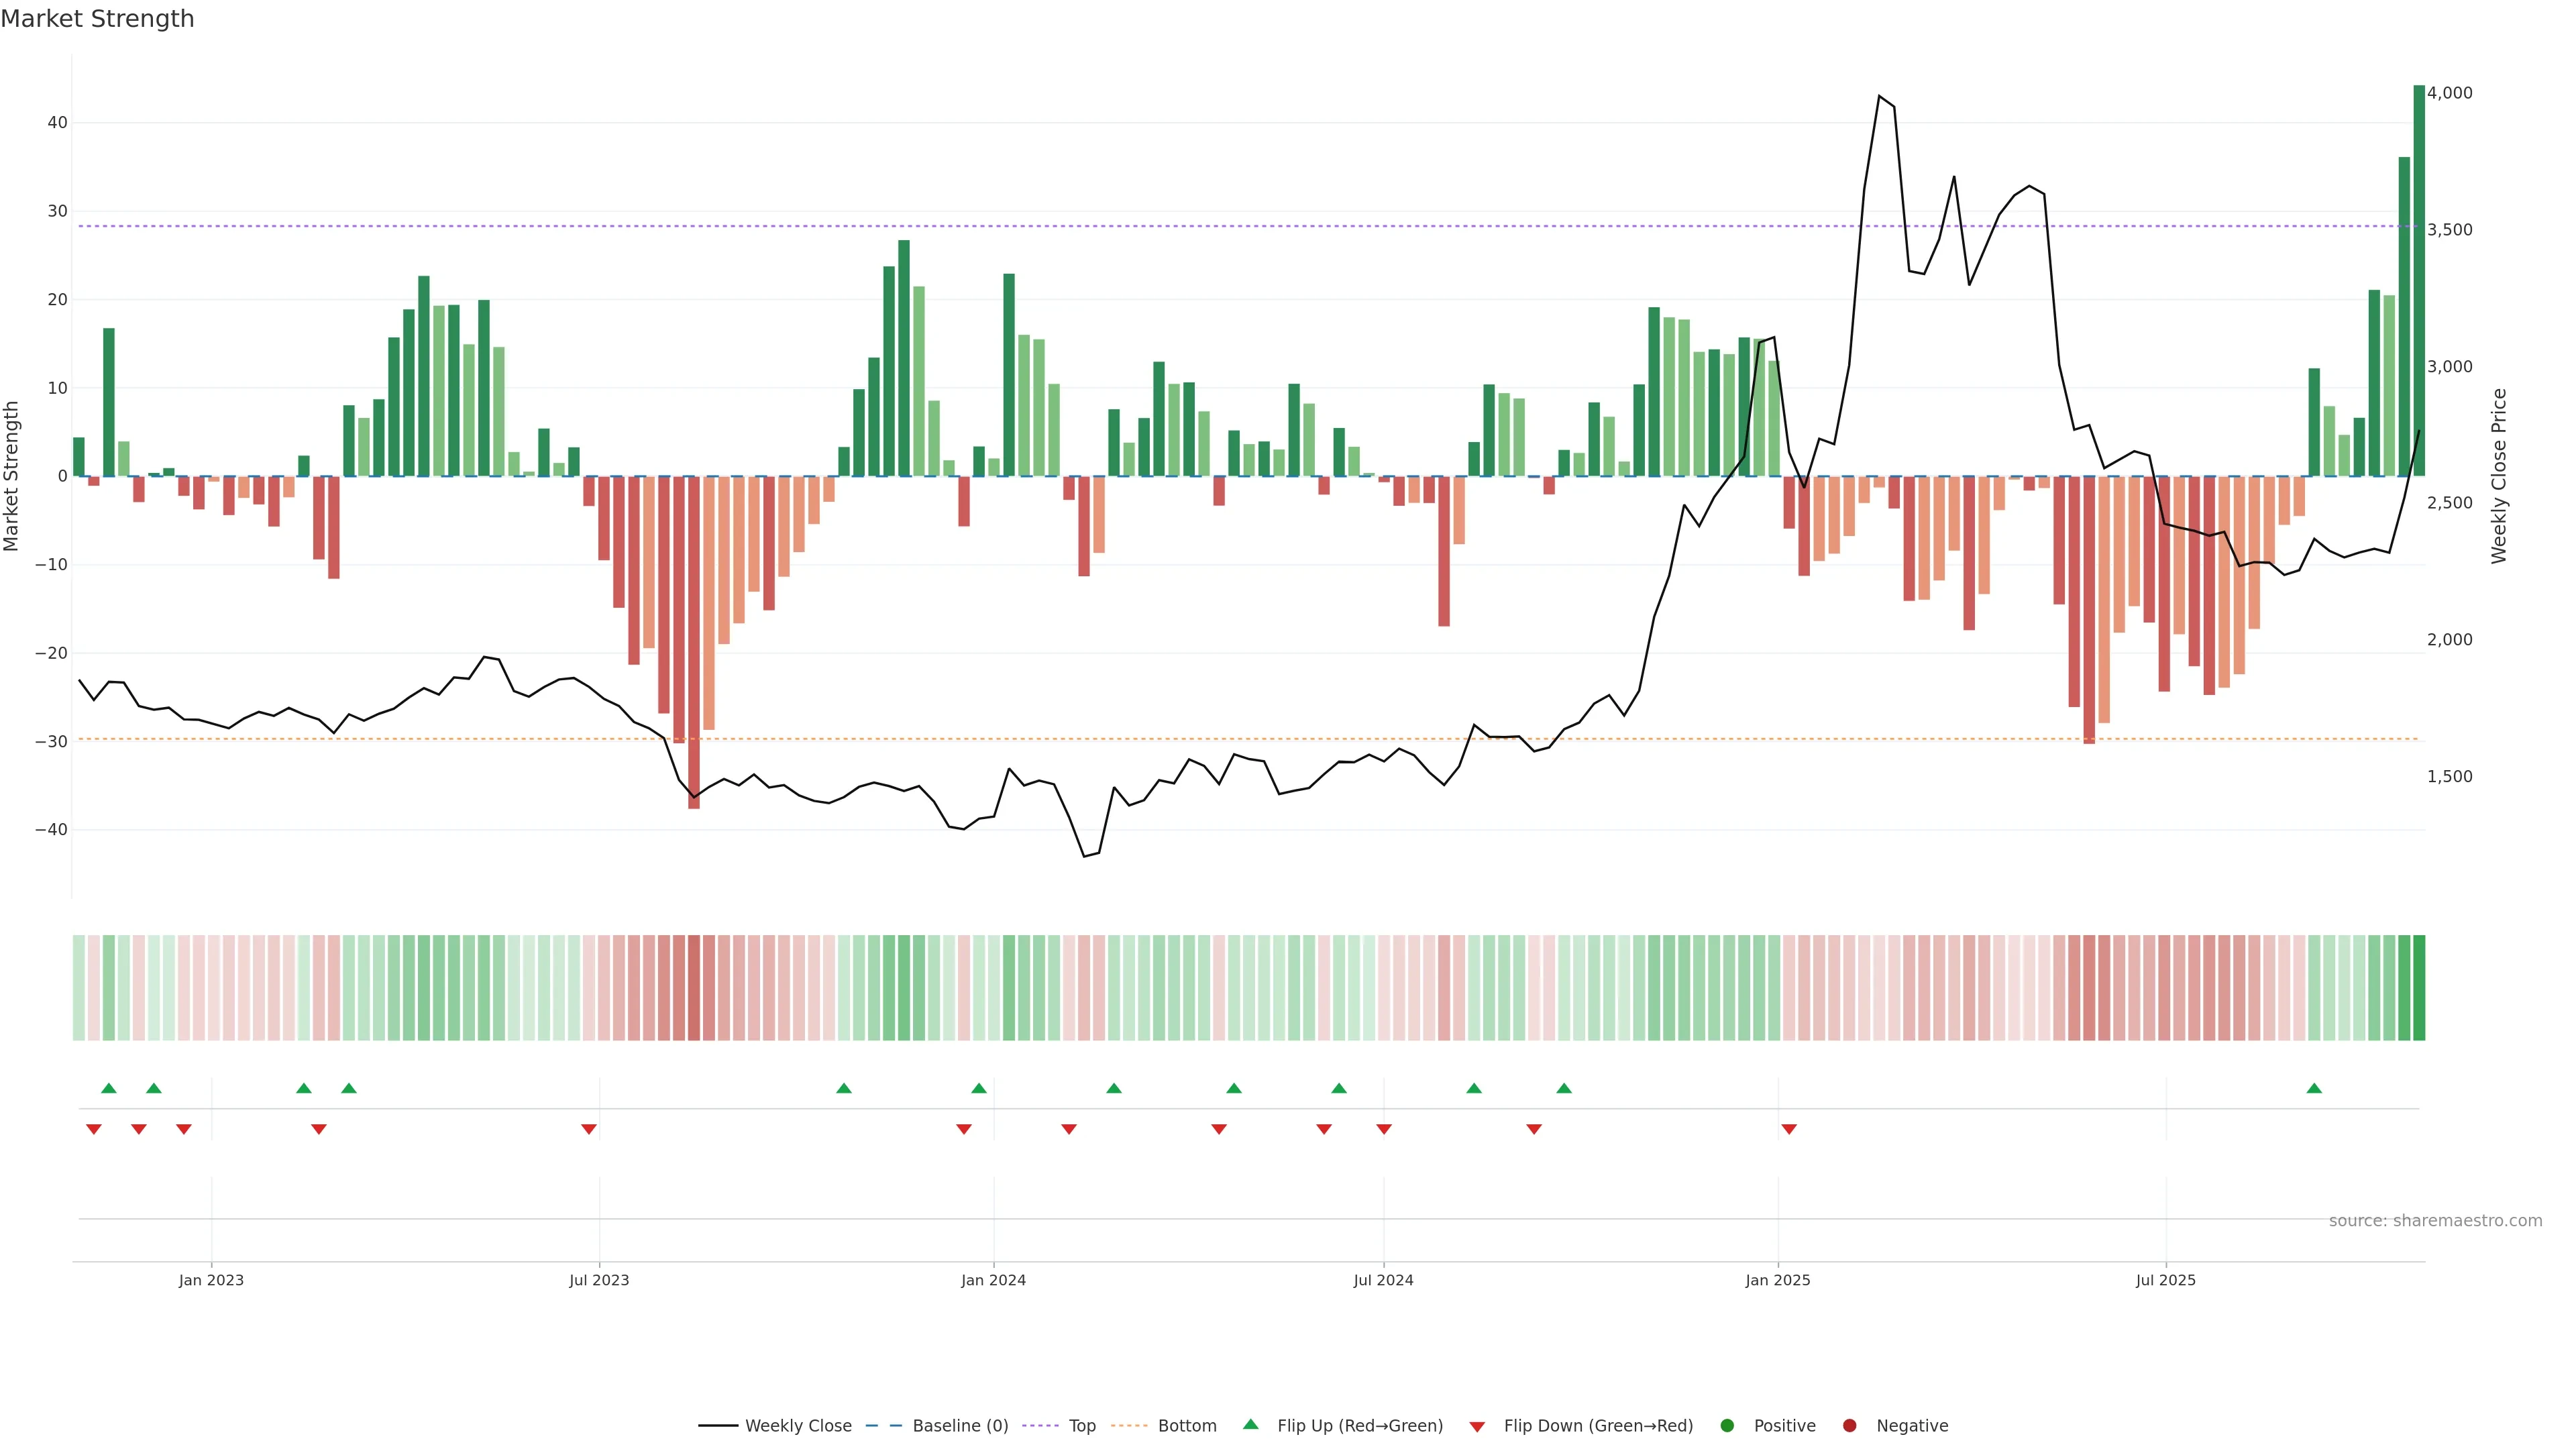Viewport: 2576px width, 1449px height.
Task: Click the Weekly Close Price axis title
Action: pyautogui.click(x=2500, y=476)
